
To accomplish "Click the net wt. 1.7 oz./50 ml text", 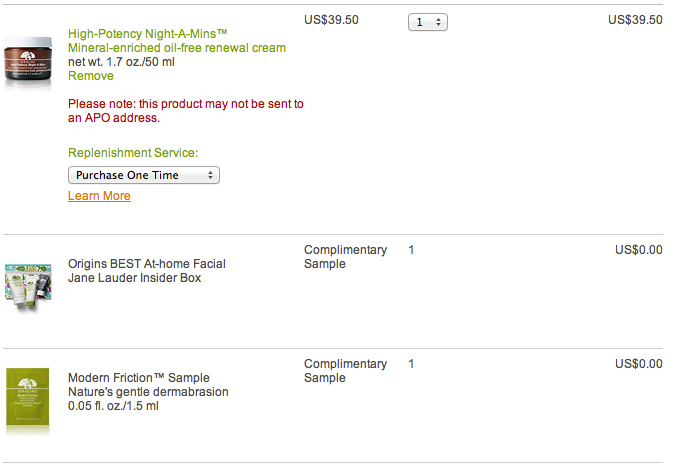I will 121,62.
